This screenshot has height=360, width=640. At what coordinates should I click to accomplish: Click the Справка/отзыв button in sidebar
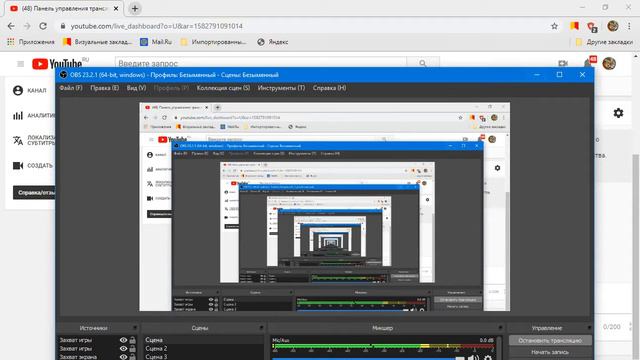pos(34,193)
